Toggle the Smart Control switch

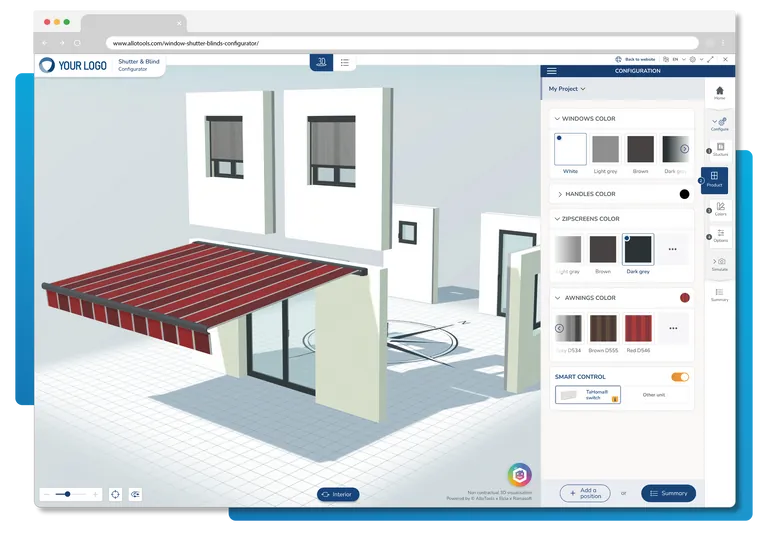click(x=680, y=377)
